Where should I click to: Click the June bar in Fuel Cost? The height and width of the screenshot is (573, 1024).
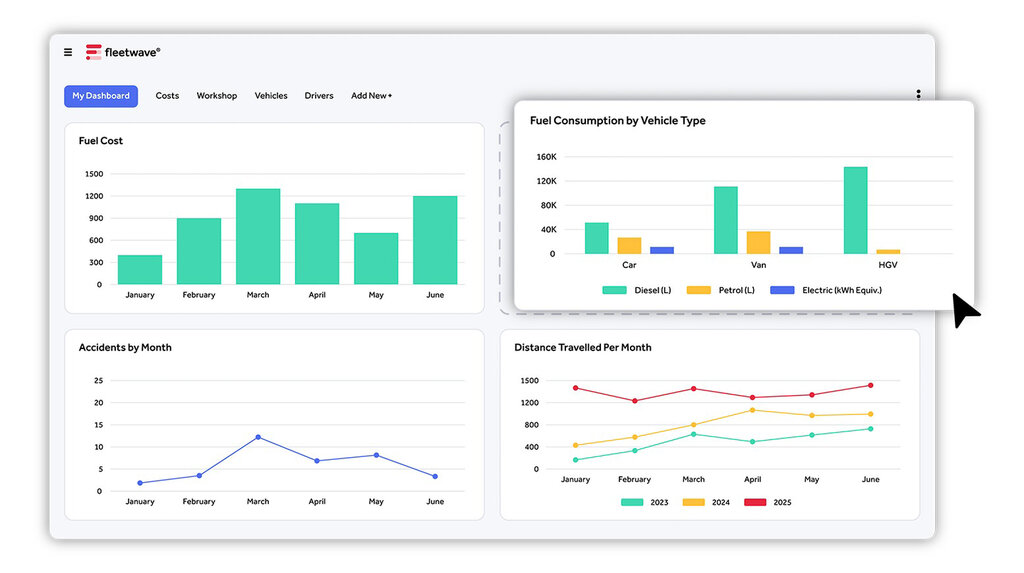[x=435, y=240]
